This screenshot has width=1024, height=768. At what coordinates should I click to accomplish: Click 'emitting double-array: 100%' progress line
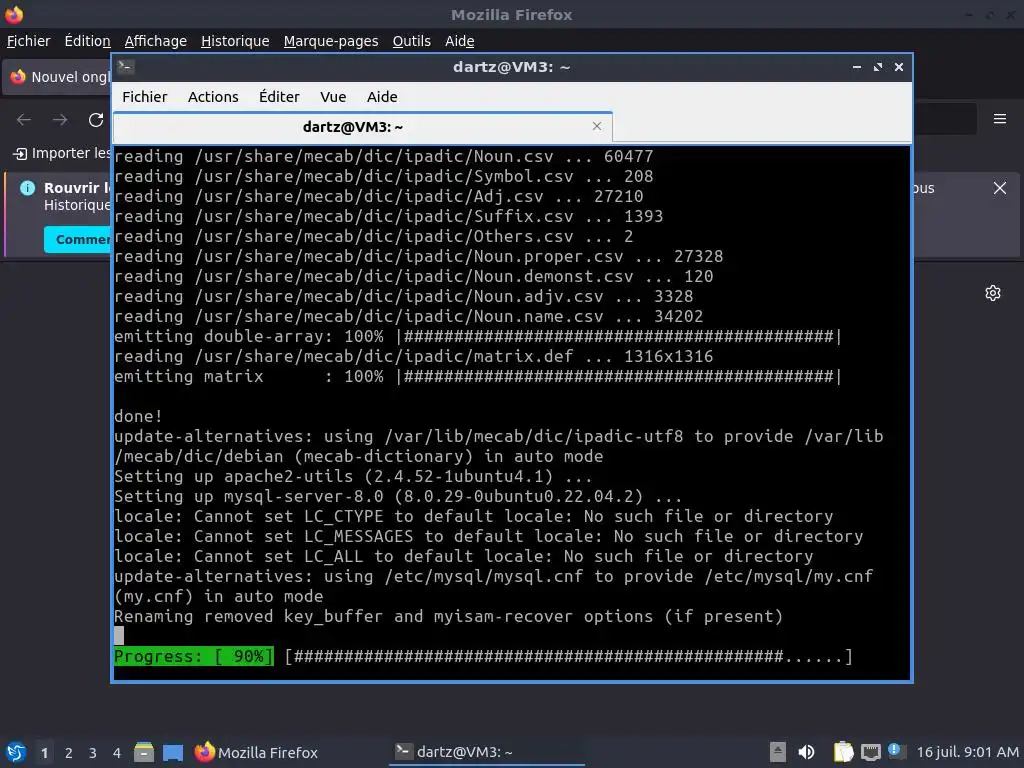[478, 336]
